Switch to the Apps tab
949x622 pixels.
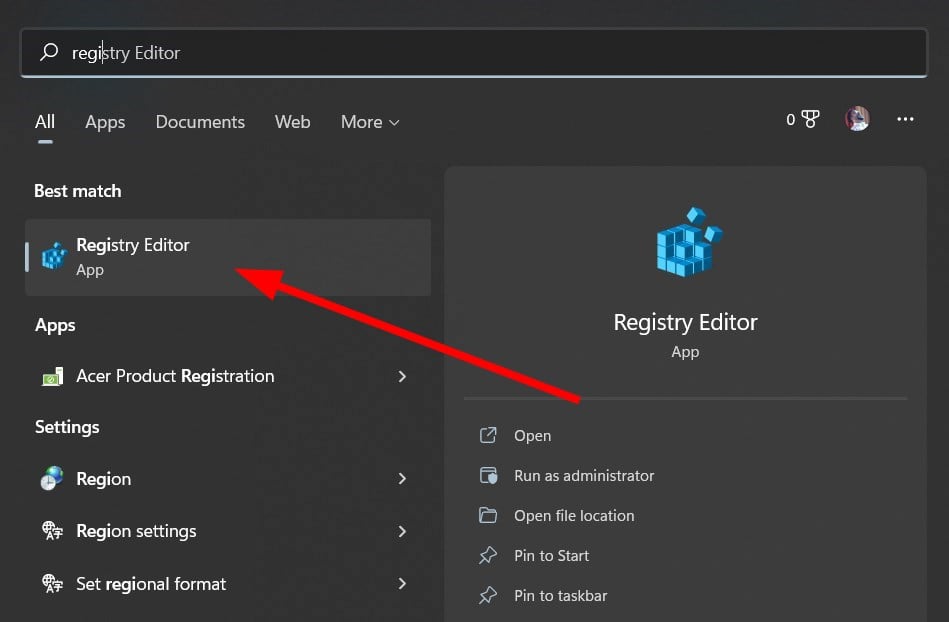[105, 122]
